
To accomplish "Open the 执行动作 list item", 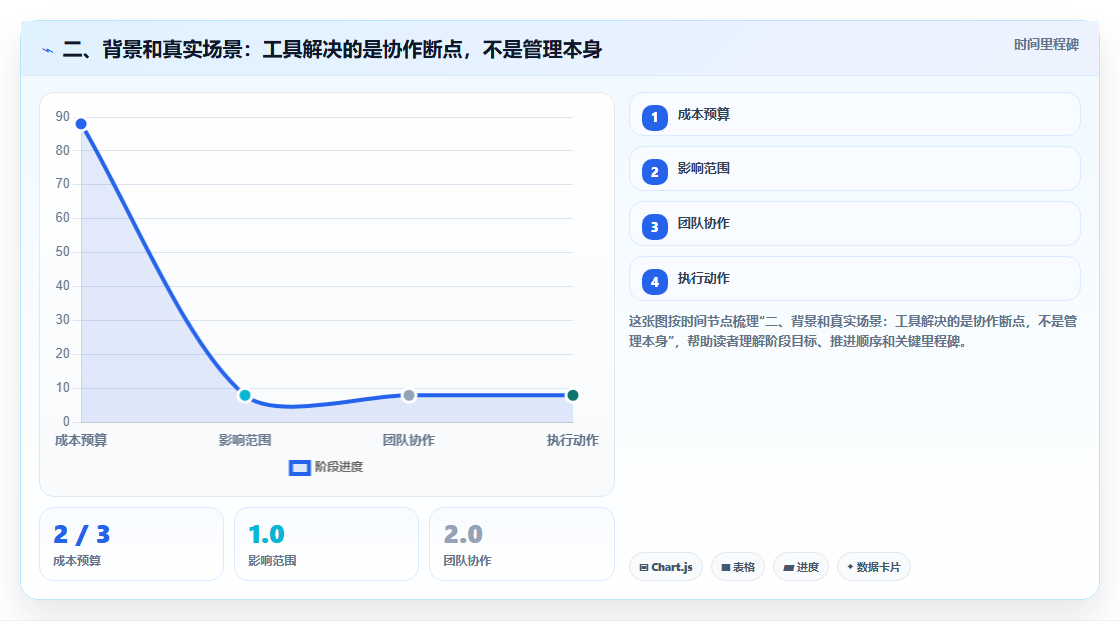I will (854, 279).
